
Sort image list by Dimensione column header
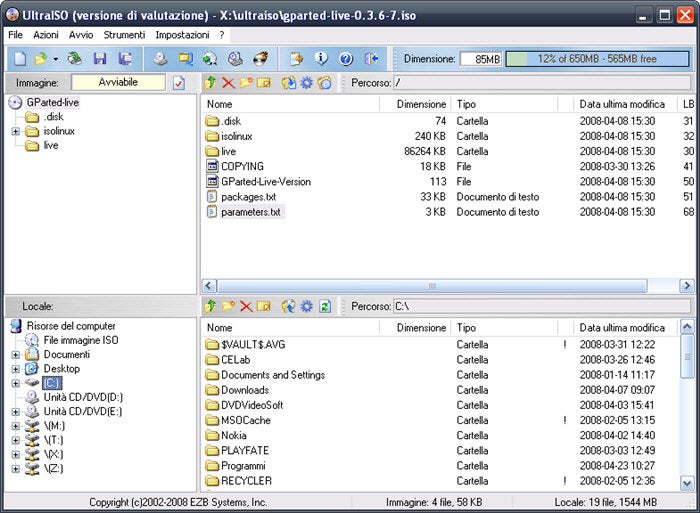415,104
